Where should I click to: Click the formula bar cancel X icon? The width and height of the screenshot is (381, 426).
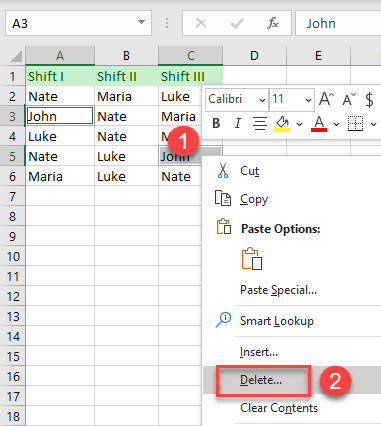click(201, 23)
